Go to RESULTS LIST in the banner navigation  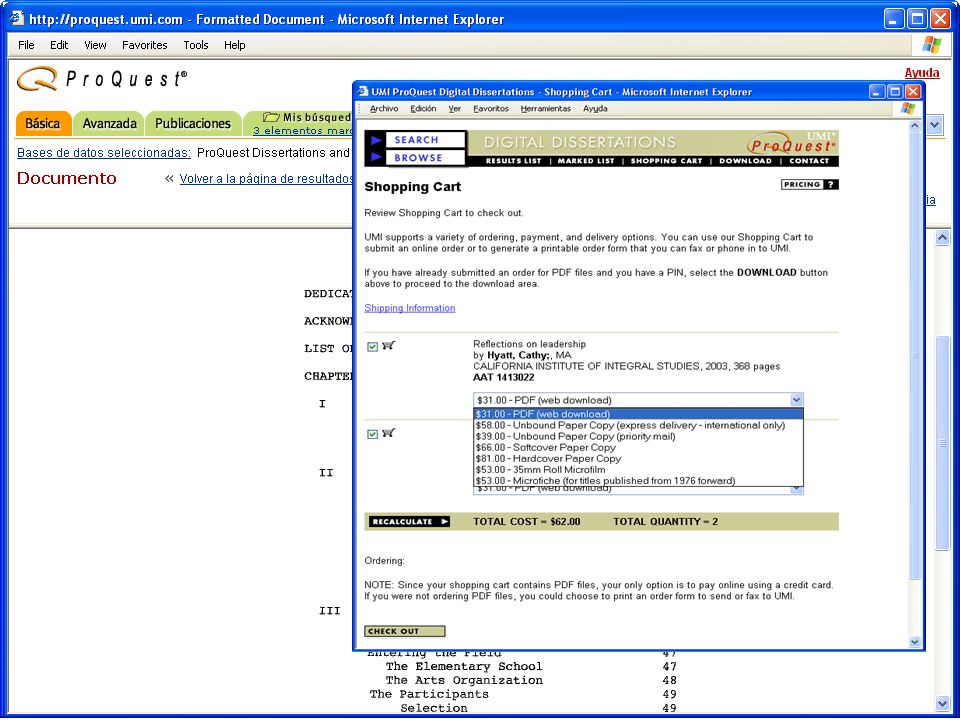(514, 161)
